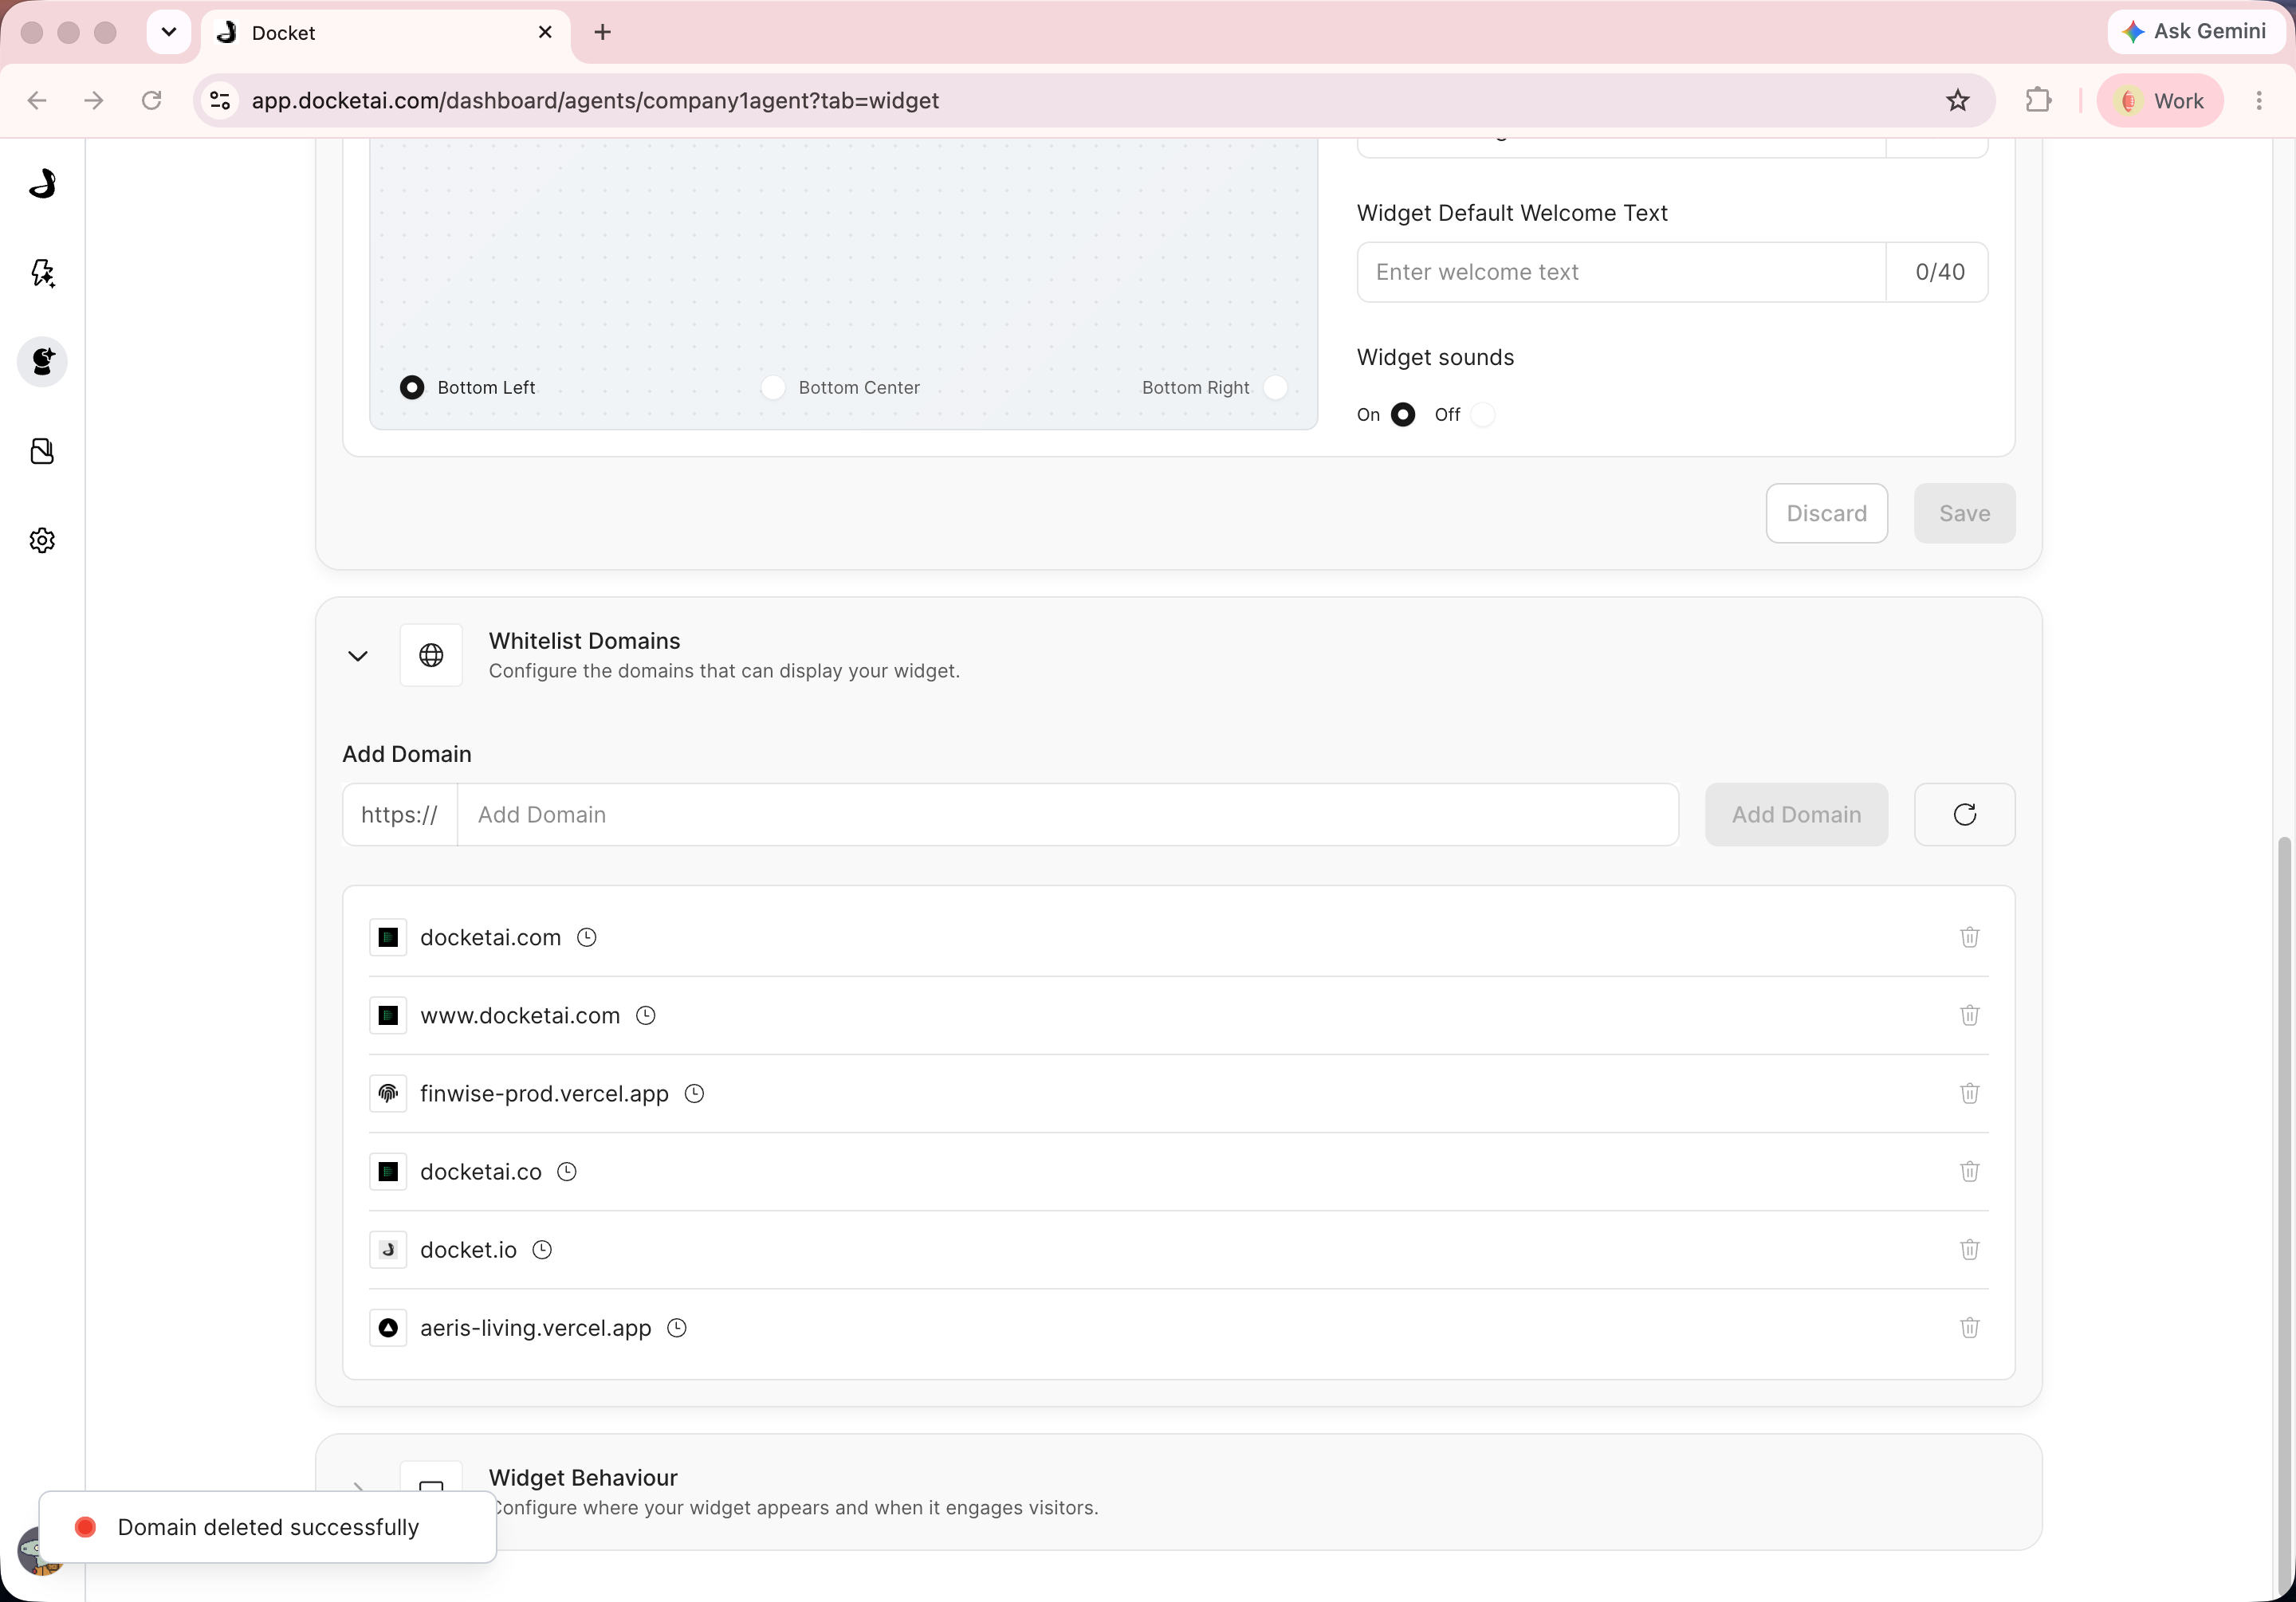
Task: Click the 'Widget sounds' label
Action: (x=1435, y=357)
